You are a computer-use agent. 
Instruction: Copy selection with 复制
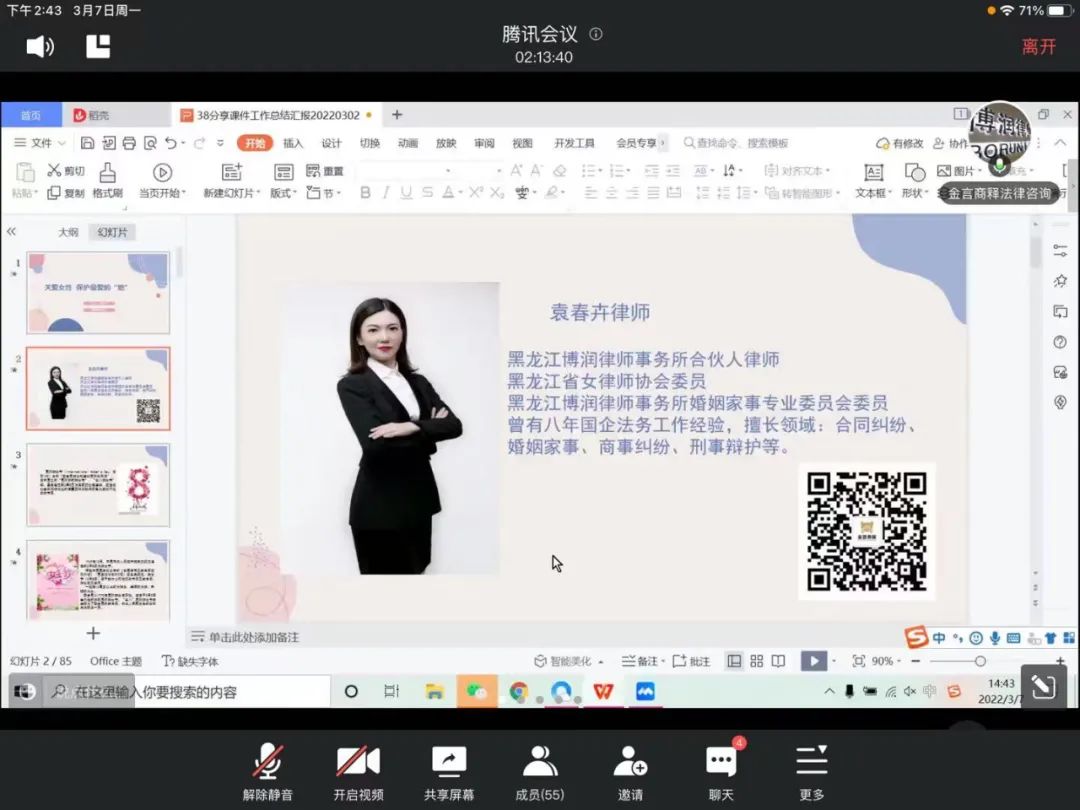[66, 193]
